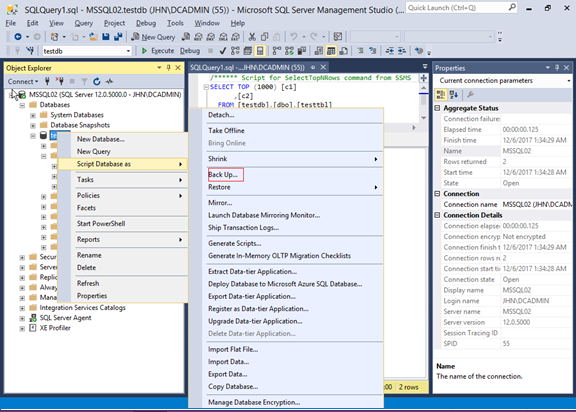Click the query editor horizontal scroll right arrow
The height and width of the screenshot is (412, 576).
(414, 127)
